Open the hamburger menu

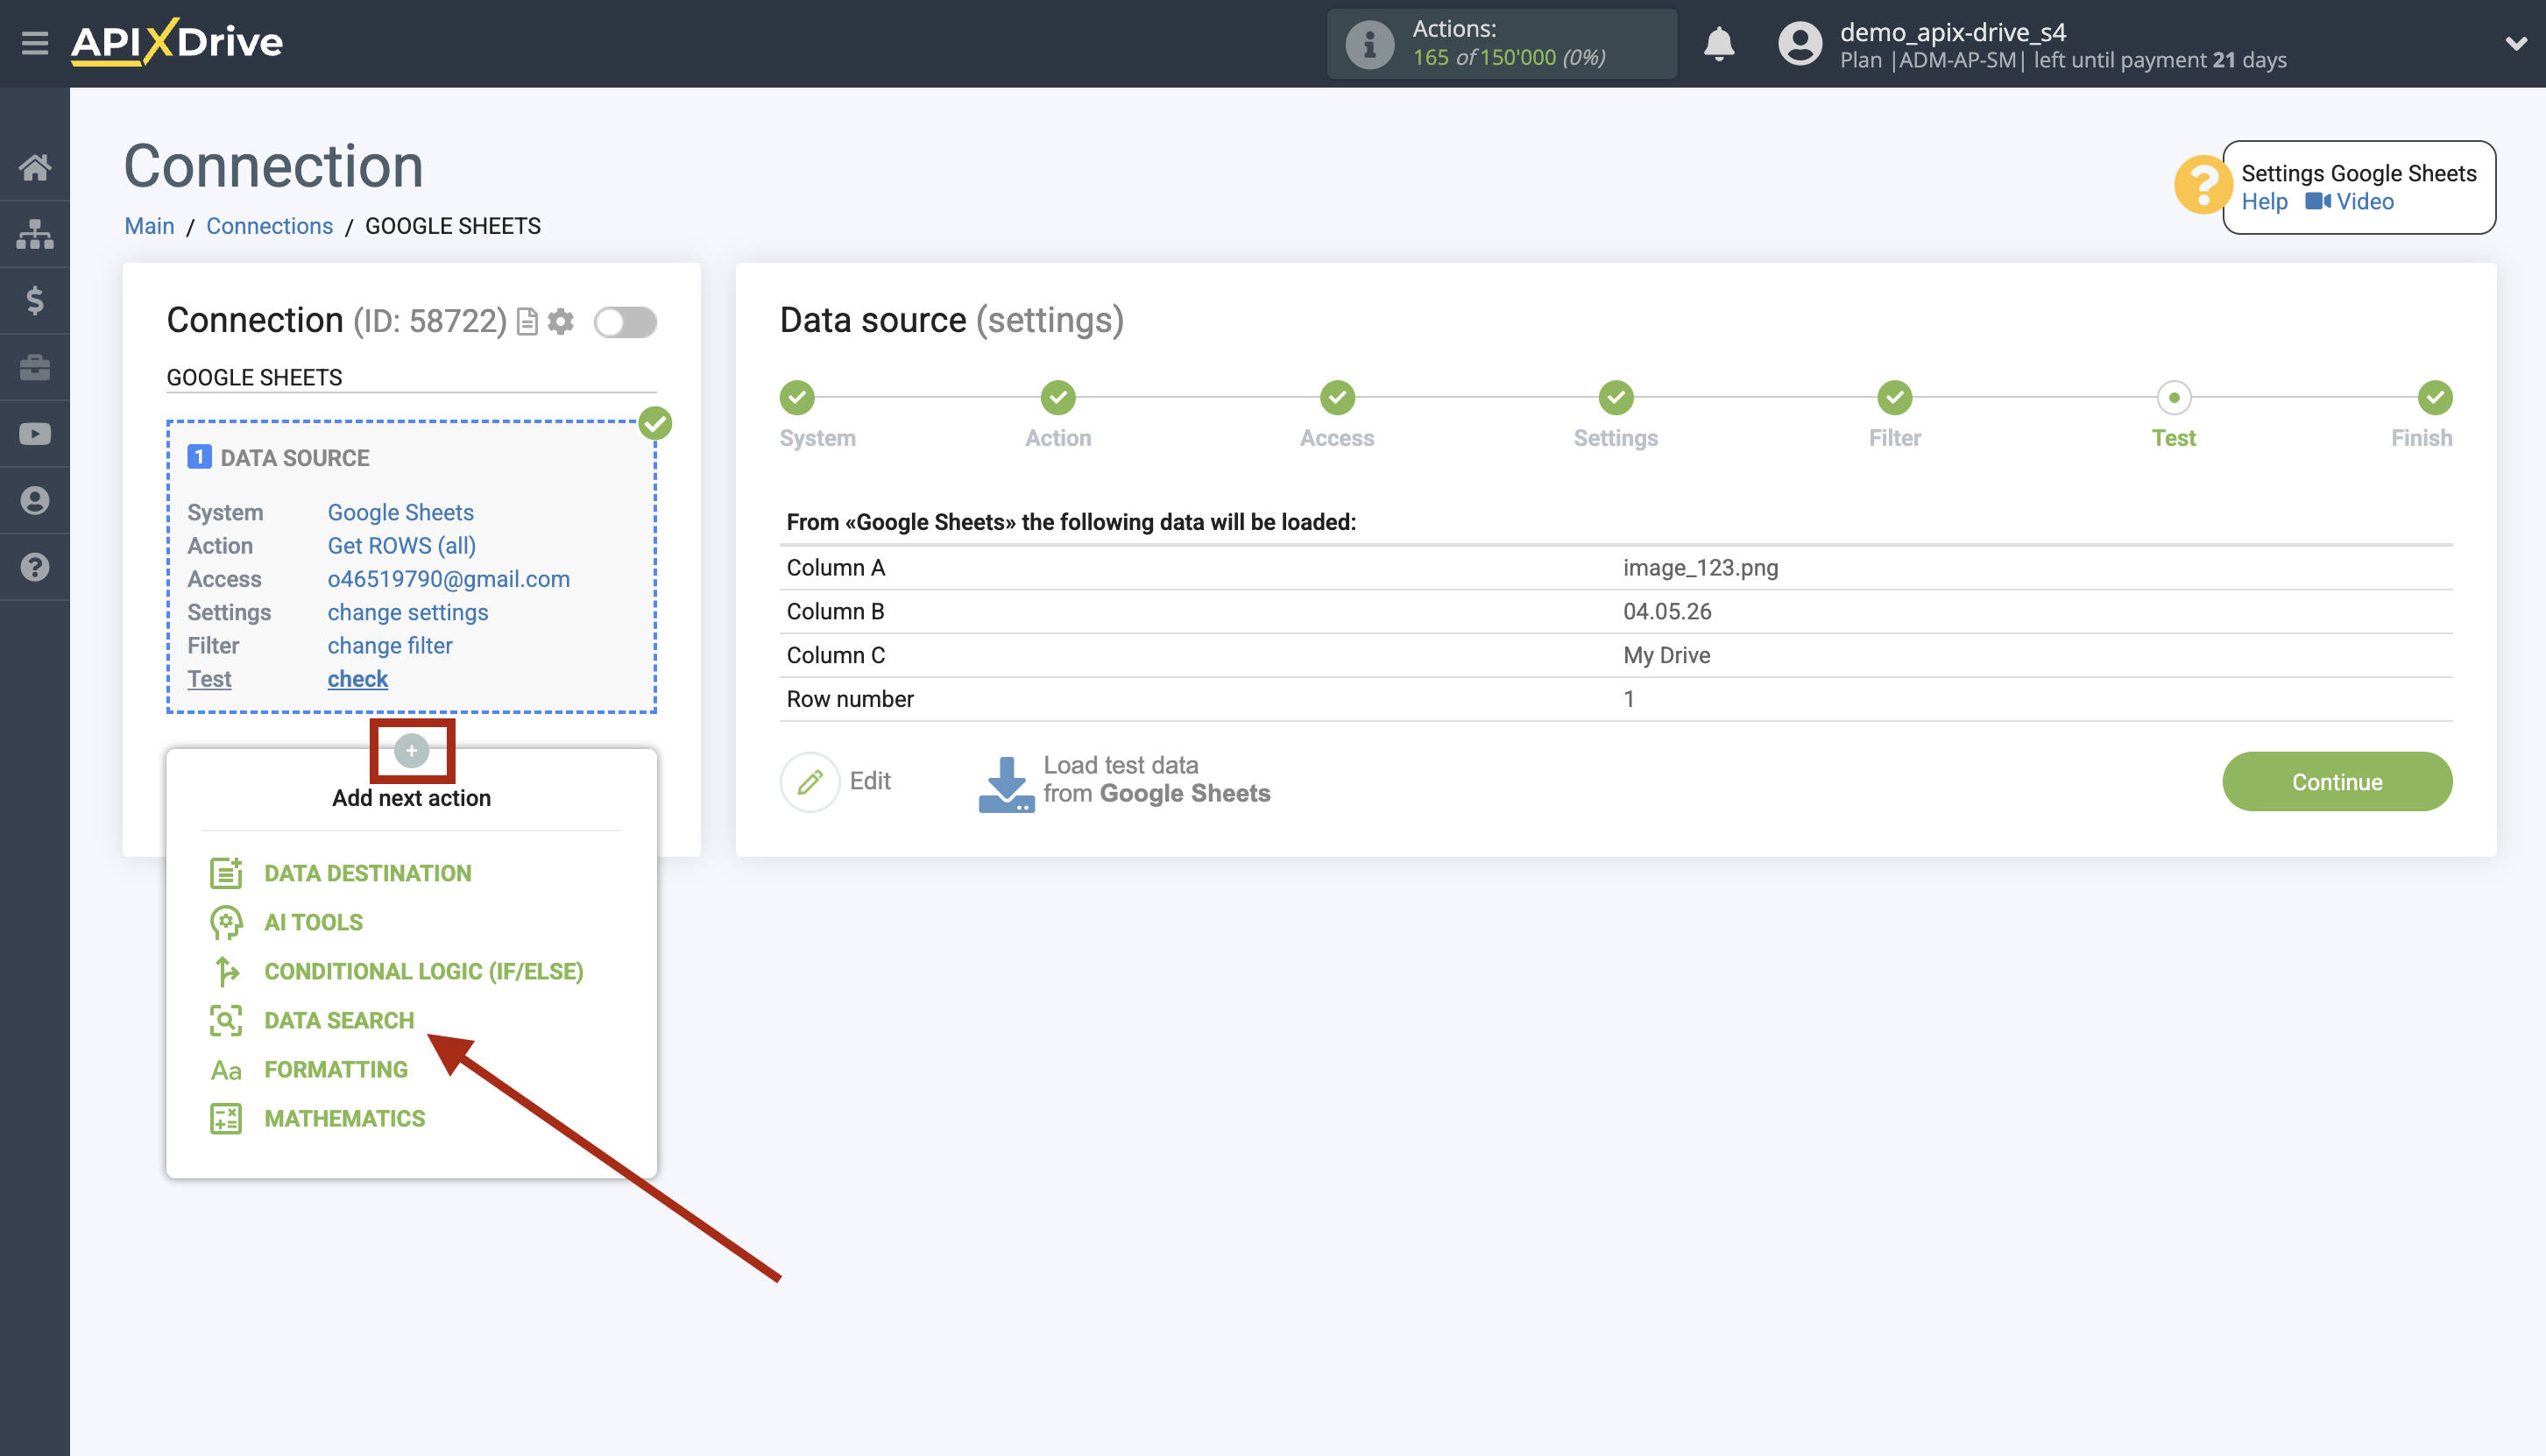click(35, 43)
